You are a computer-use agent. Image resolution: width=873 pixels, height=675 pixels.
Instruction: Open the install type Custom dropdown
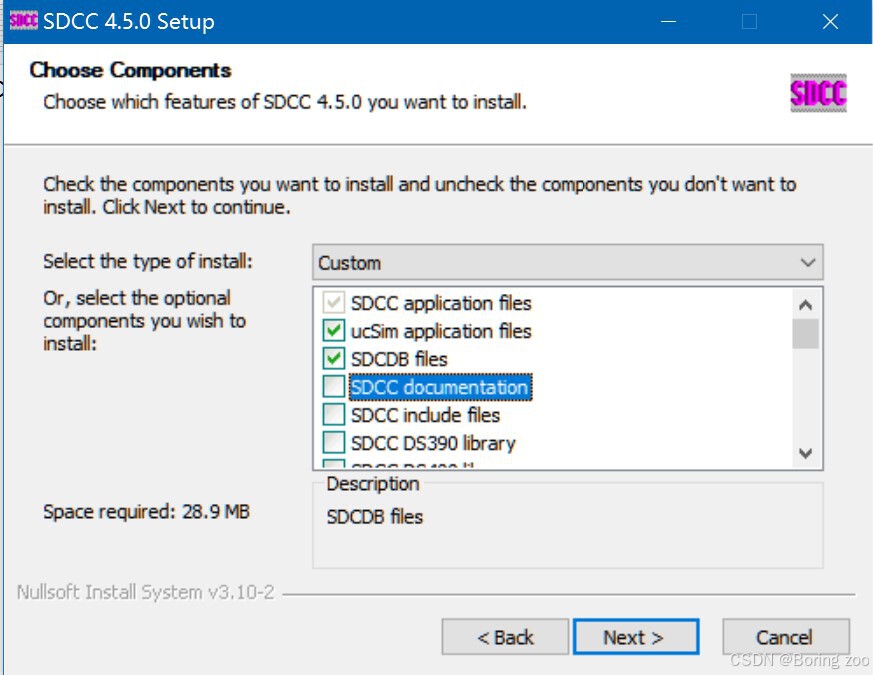pos(567,262)
